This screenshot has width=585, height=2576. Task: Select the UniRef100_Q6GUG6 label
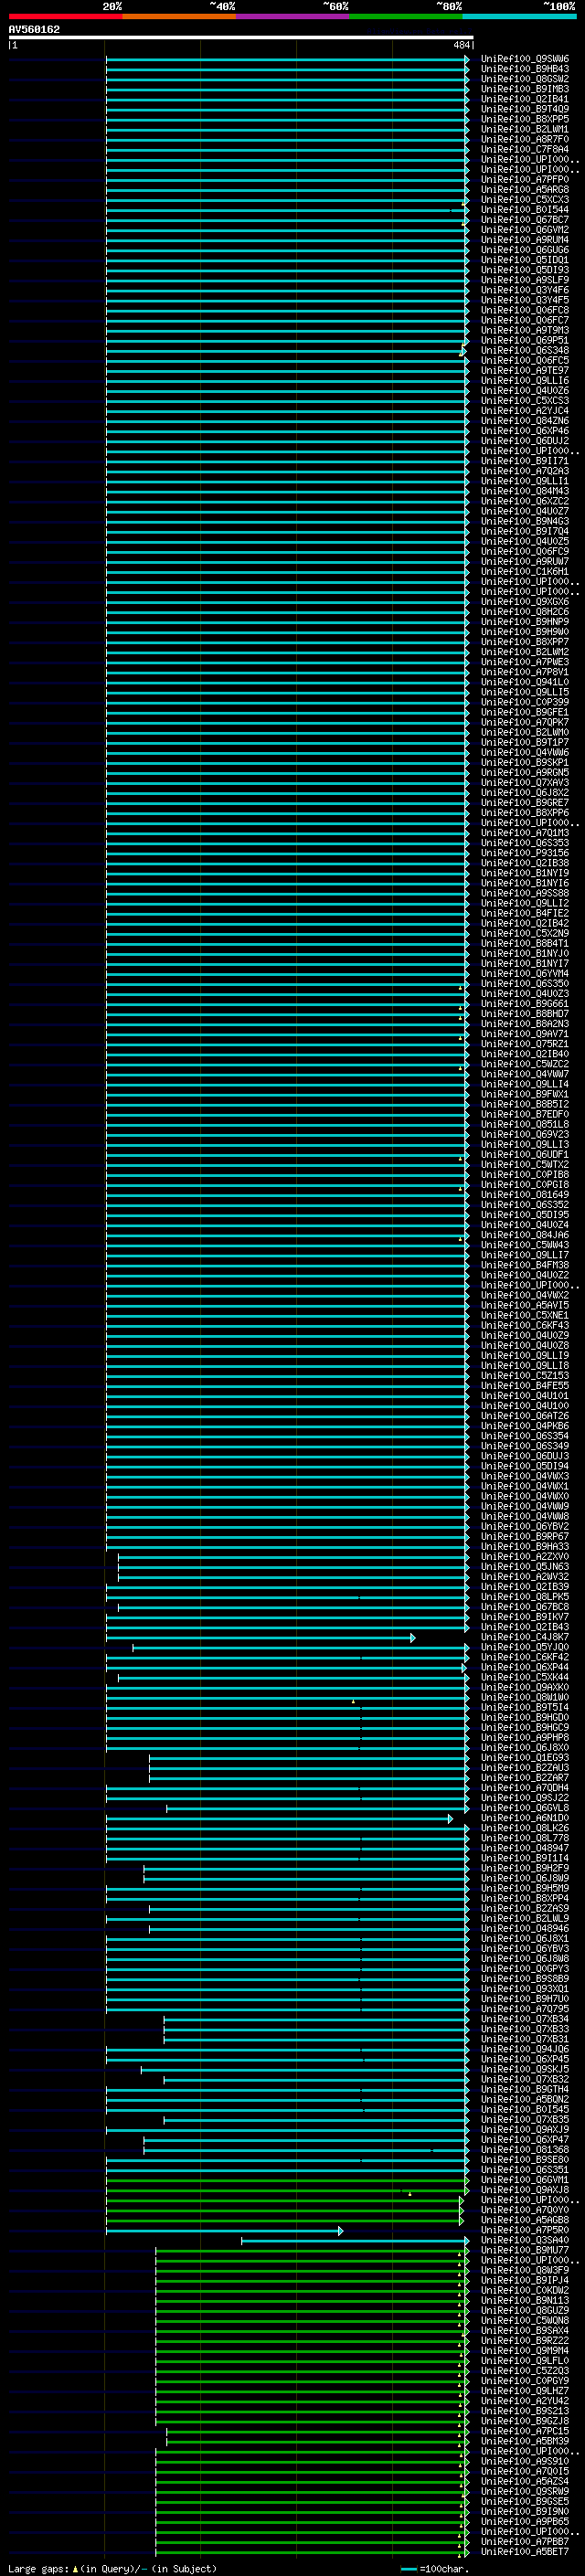pos(525,250)
